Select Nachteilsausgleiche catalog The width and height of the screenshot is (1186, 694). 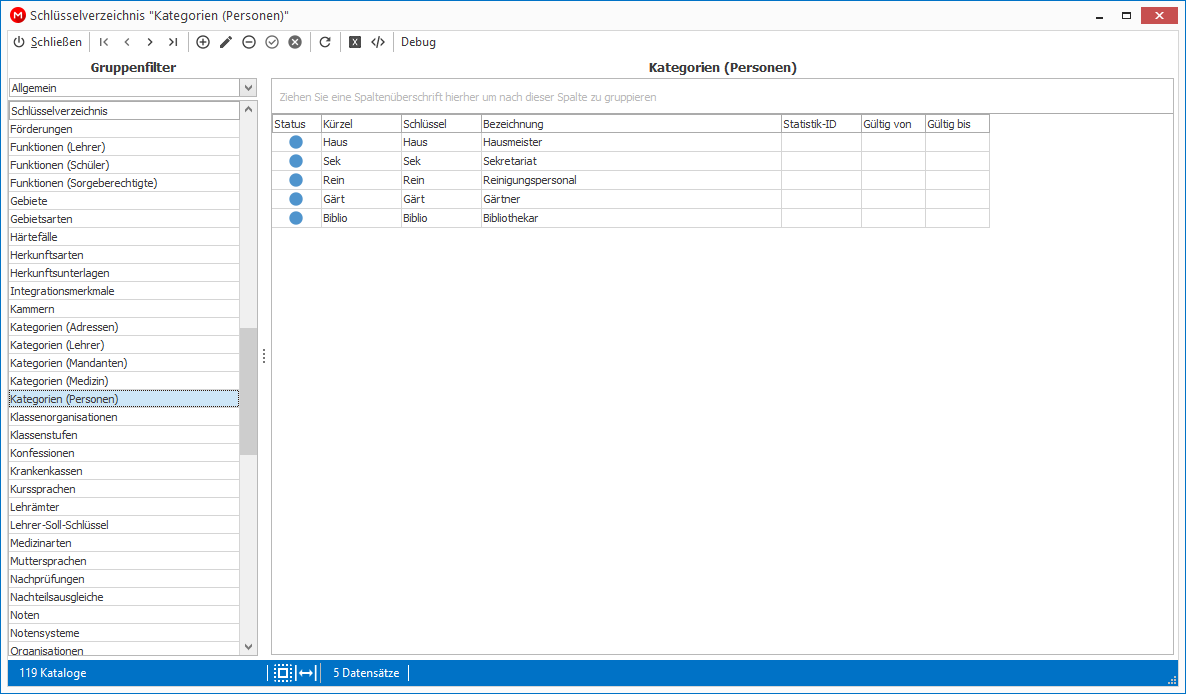click(x=124, y=597)
